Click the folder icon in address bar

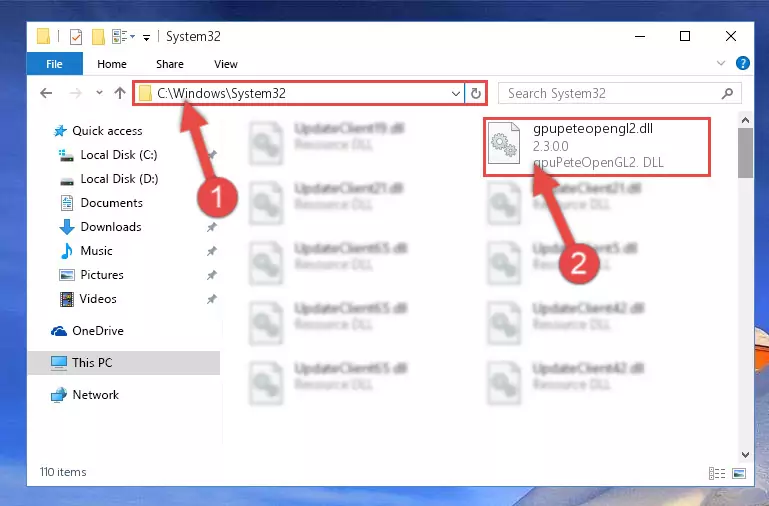coord(145,93)
